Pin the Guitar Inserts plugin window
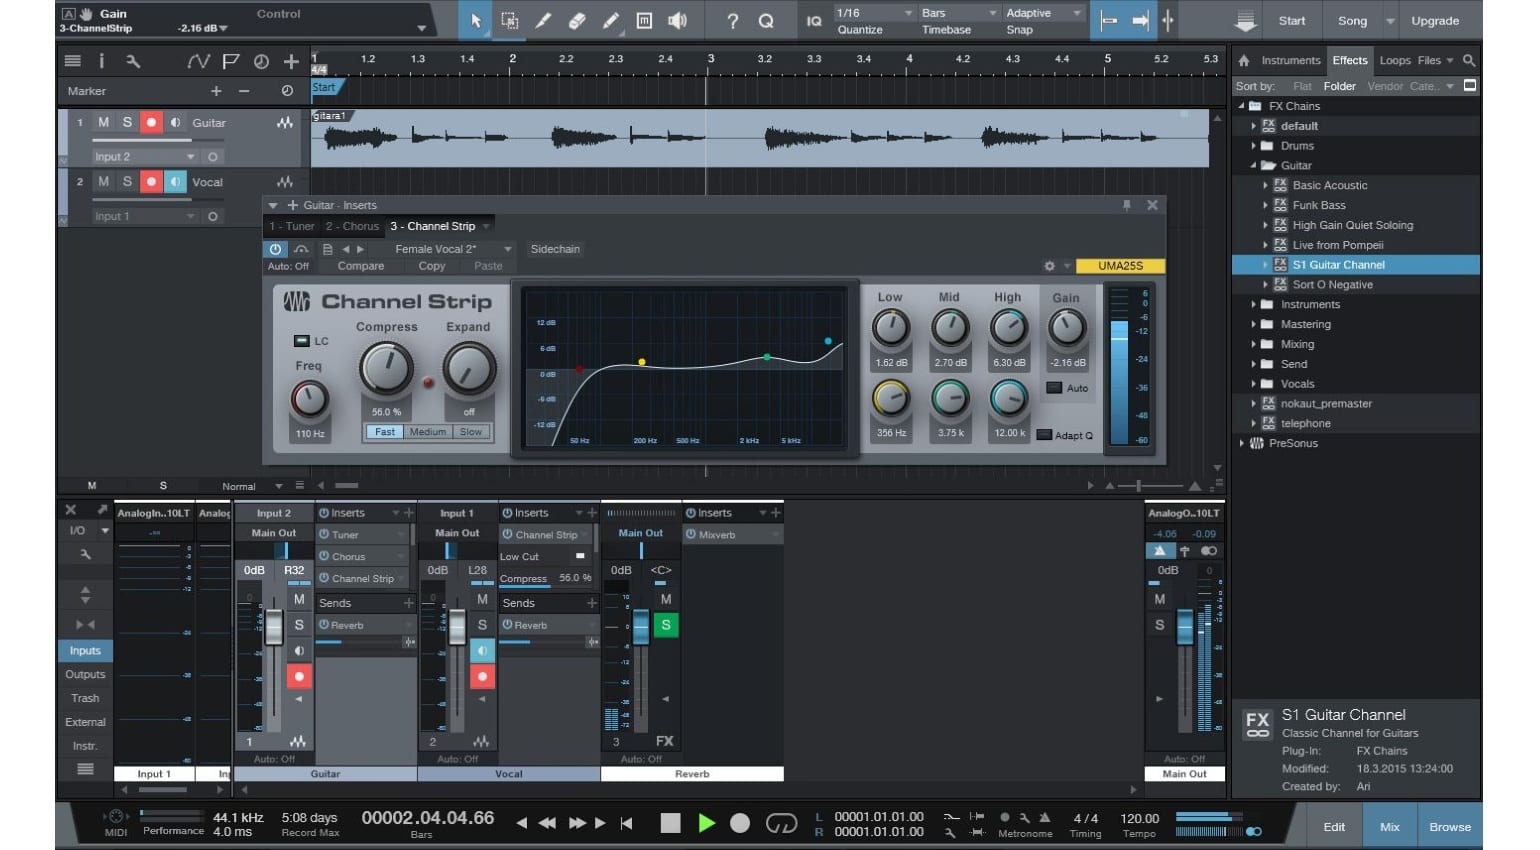1540x850 pixels. pos(1127,205)
